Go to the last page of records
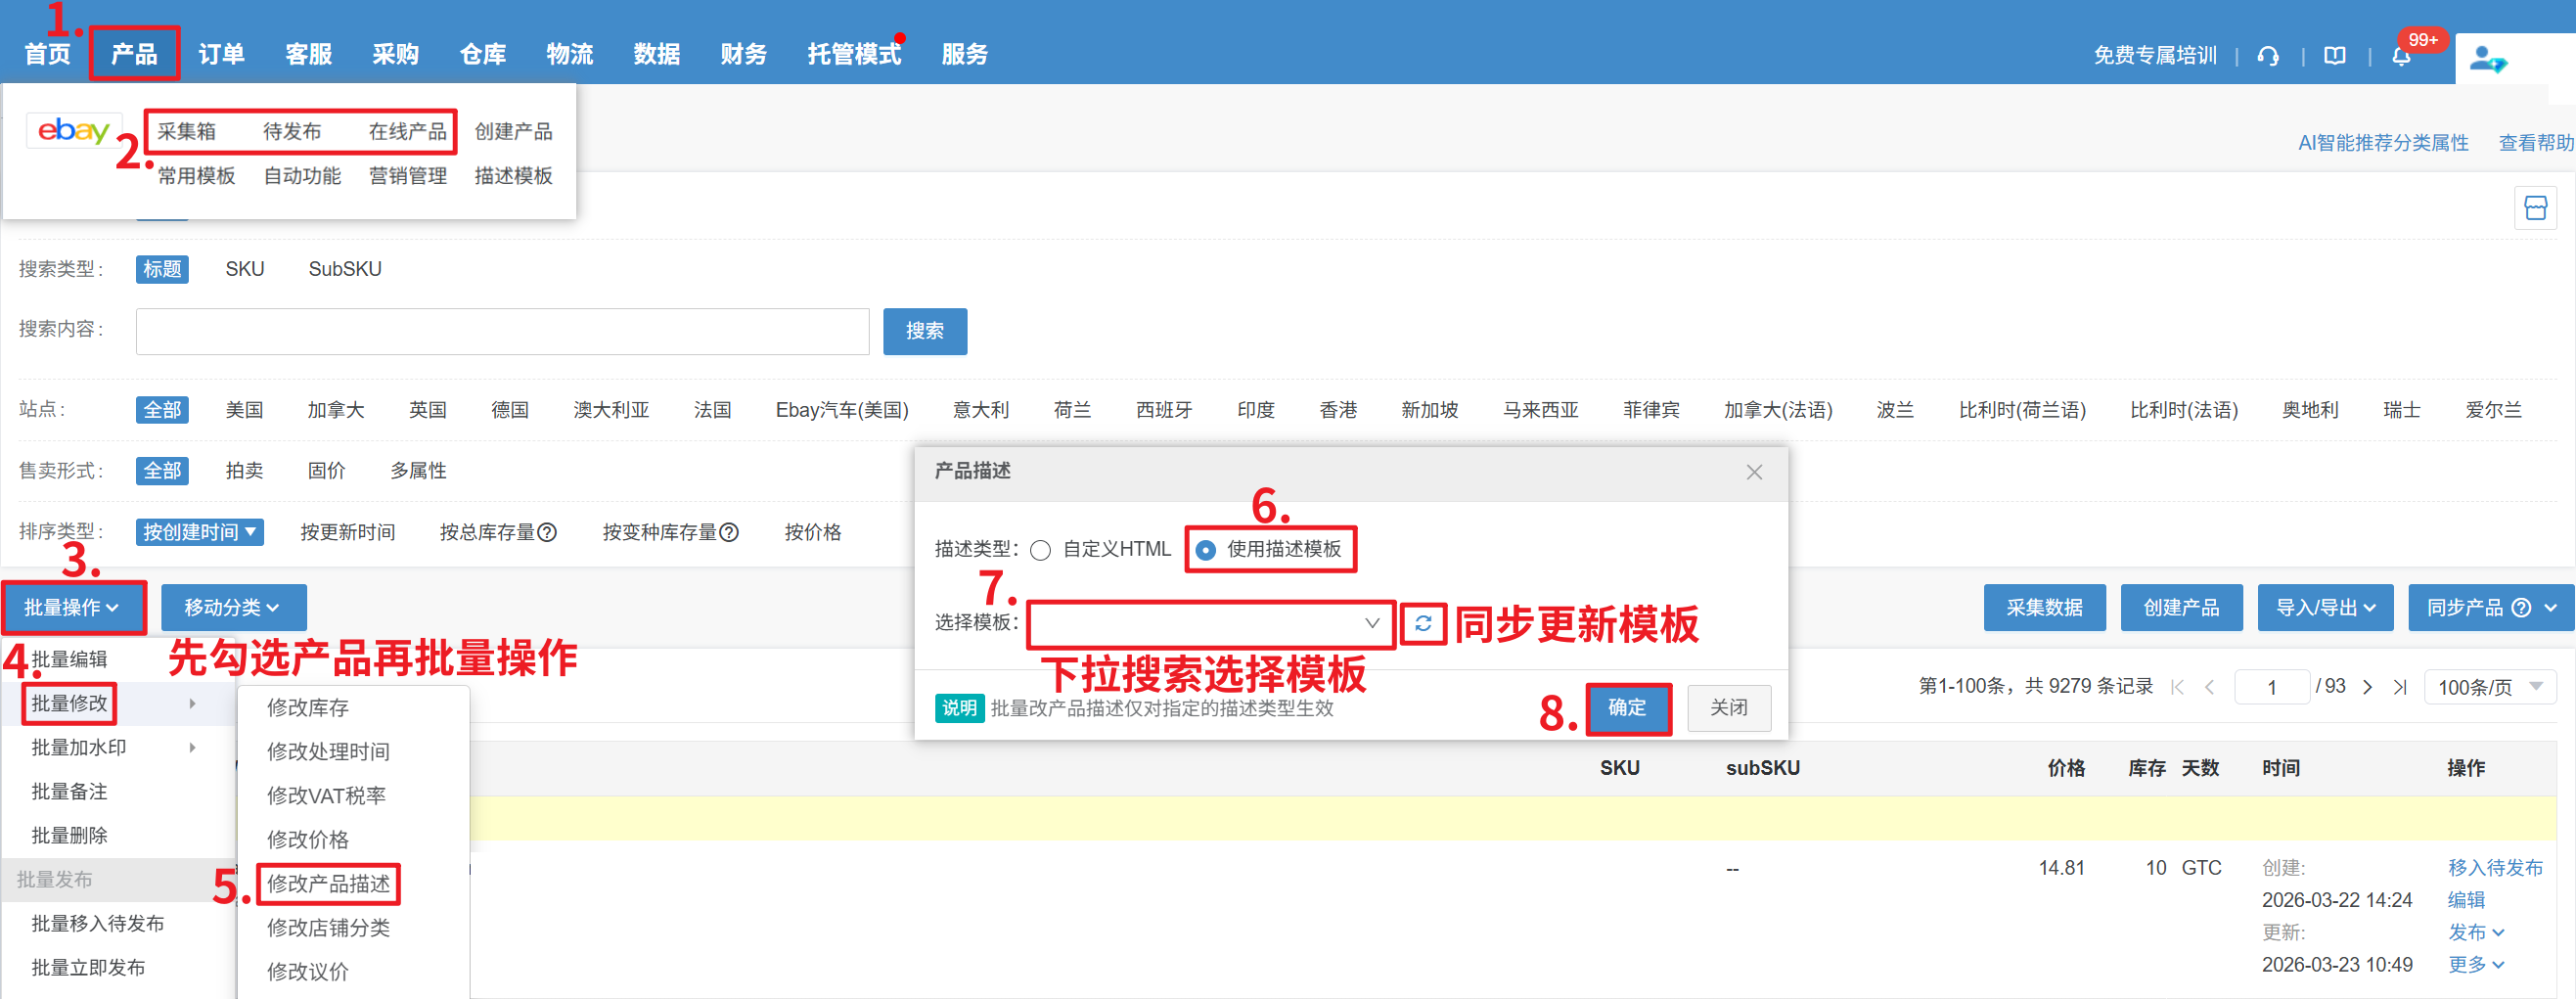Image resolution: width=2576 pixels, height=999 pixels. (2400, 687)
